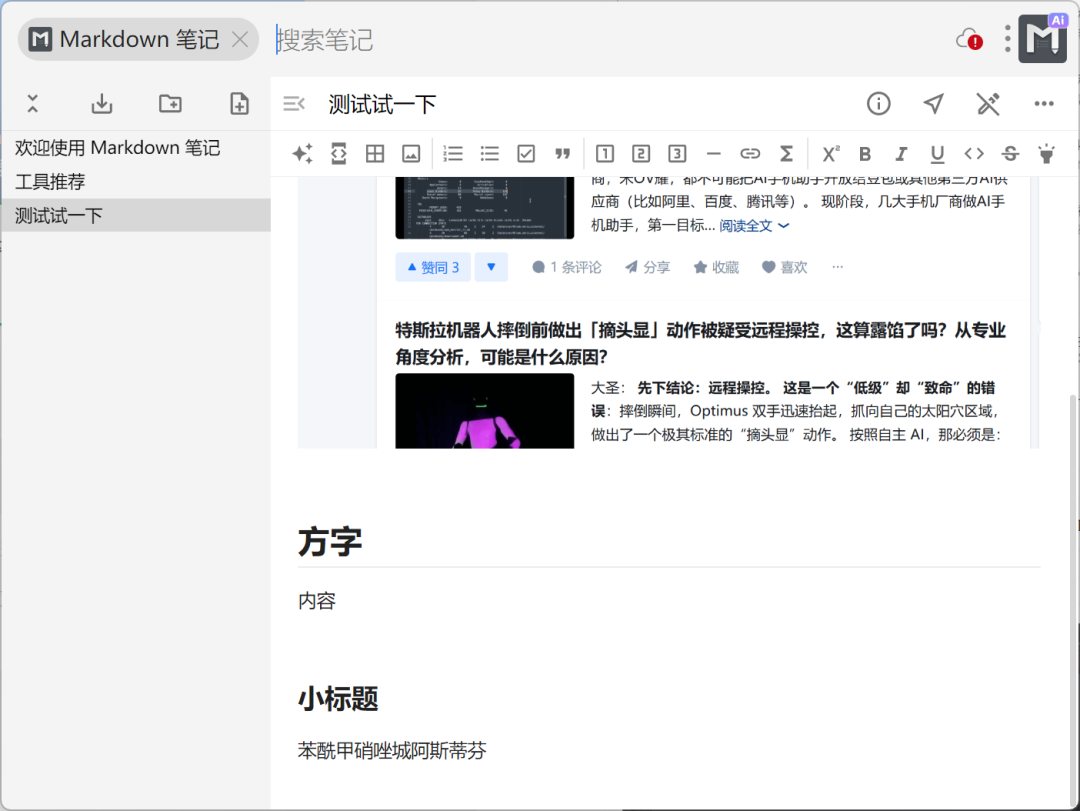This screenshot has height=811, width=1080.
Task: Click the 喜欢 like button
Action: click(x=785, y=267)
